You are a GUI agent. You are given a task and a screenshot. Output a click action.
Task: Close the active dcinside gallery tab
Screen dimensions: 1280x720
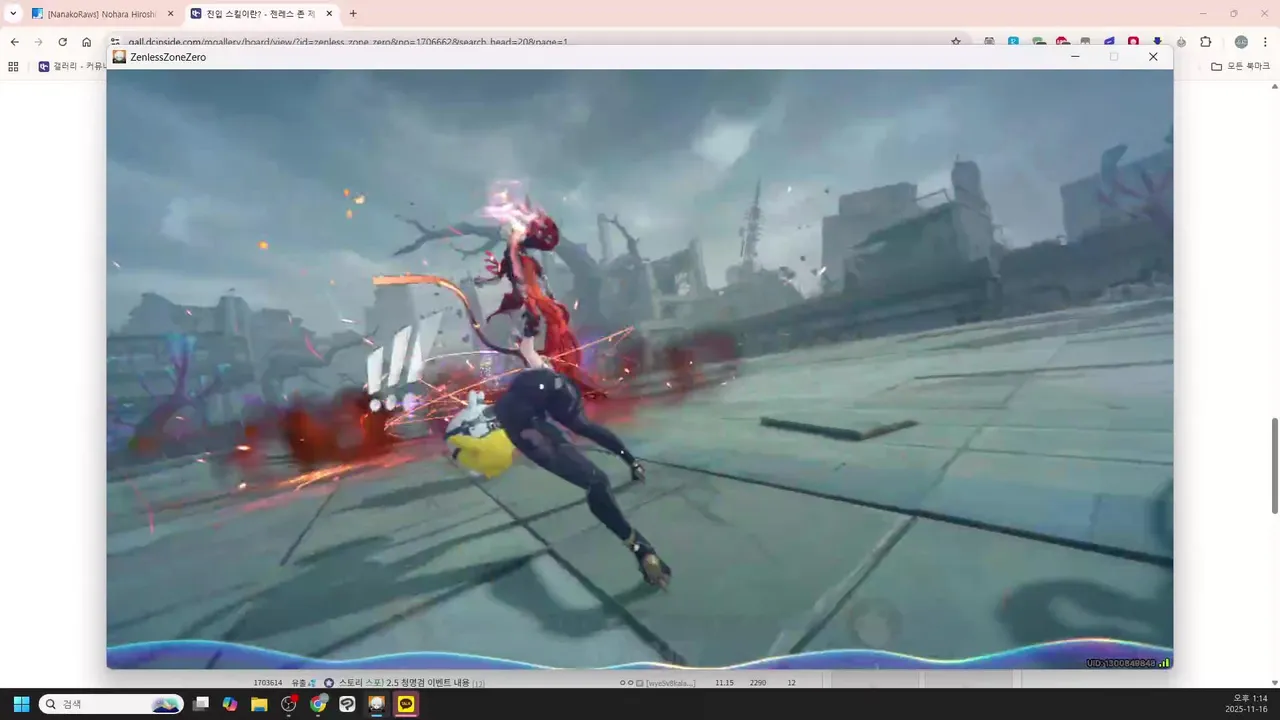329,14
